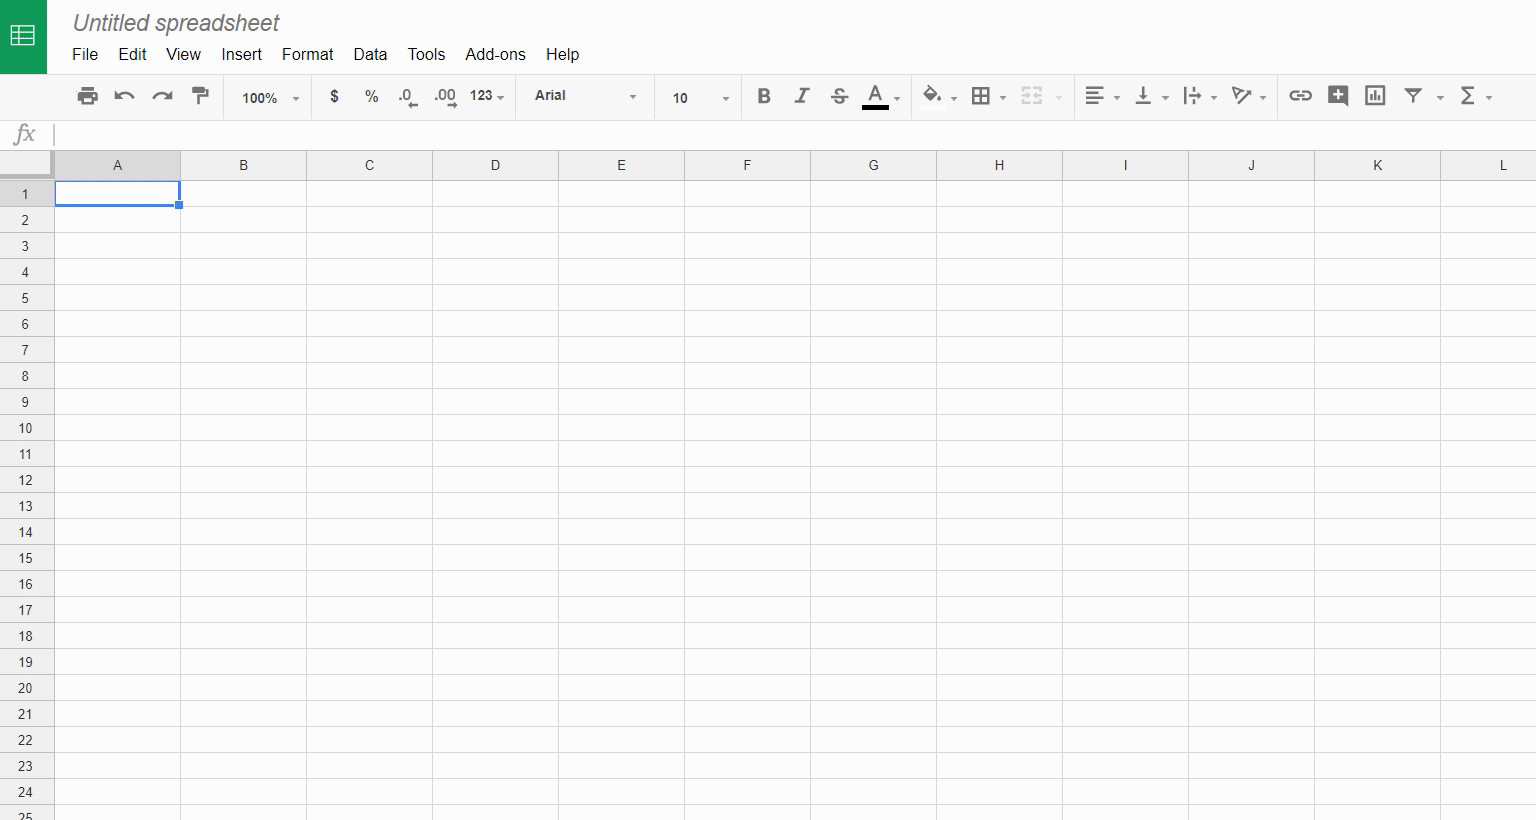Insert a comment using the toolbar icon

pyautogui.click(x=1338, y=96)
